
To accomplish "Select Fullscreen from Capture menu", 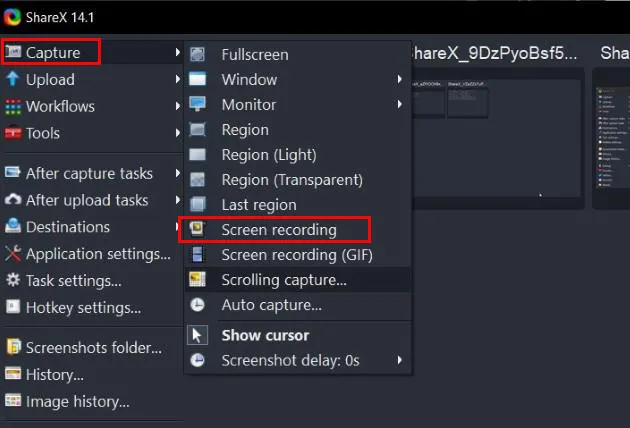I will point(298,54).
